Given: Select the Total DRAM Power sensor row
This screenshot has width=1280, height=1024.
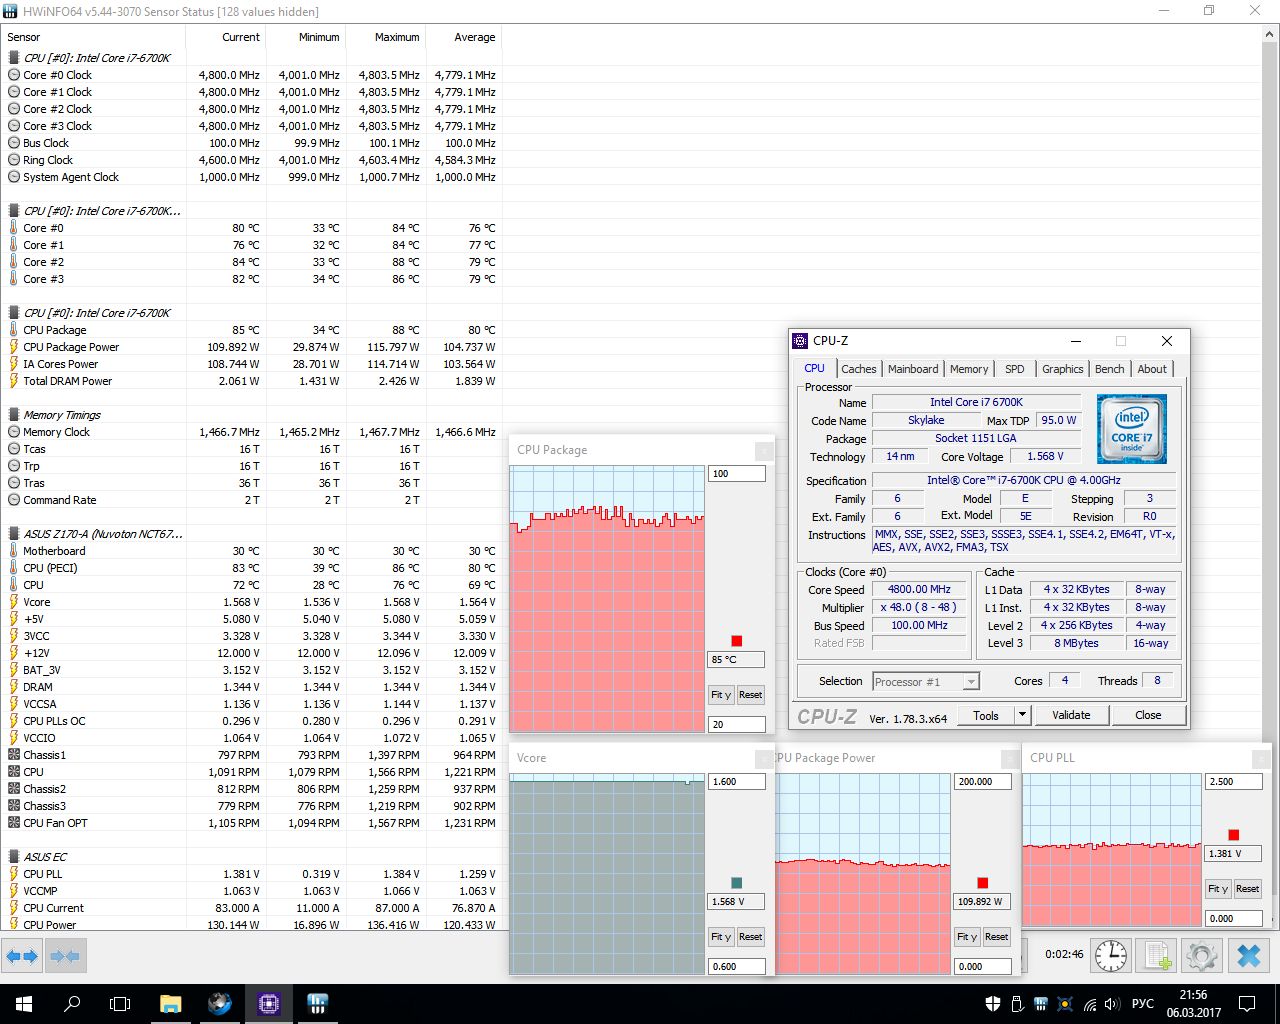Looking at the screenshot, I should click(x=251, y=381).
